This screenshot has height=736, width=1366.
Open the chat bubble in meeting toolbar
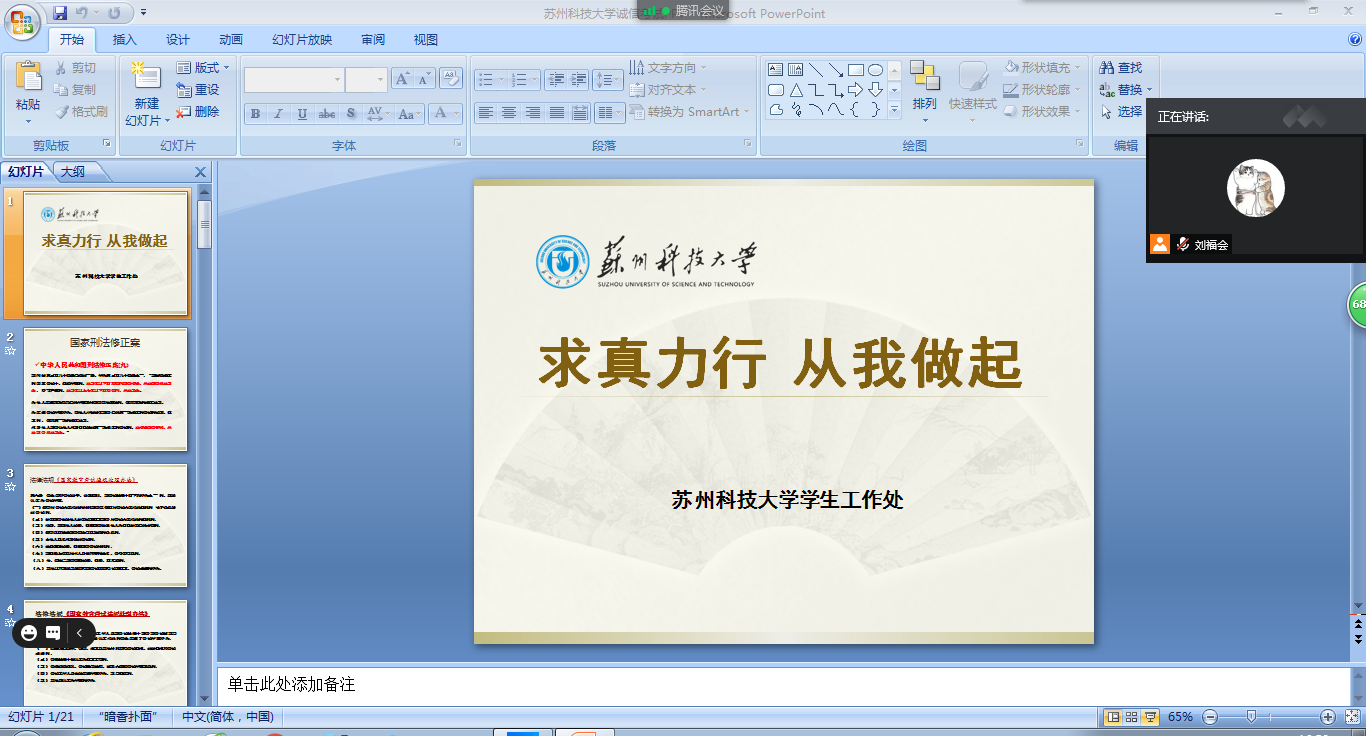click(x=53, y=633)
